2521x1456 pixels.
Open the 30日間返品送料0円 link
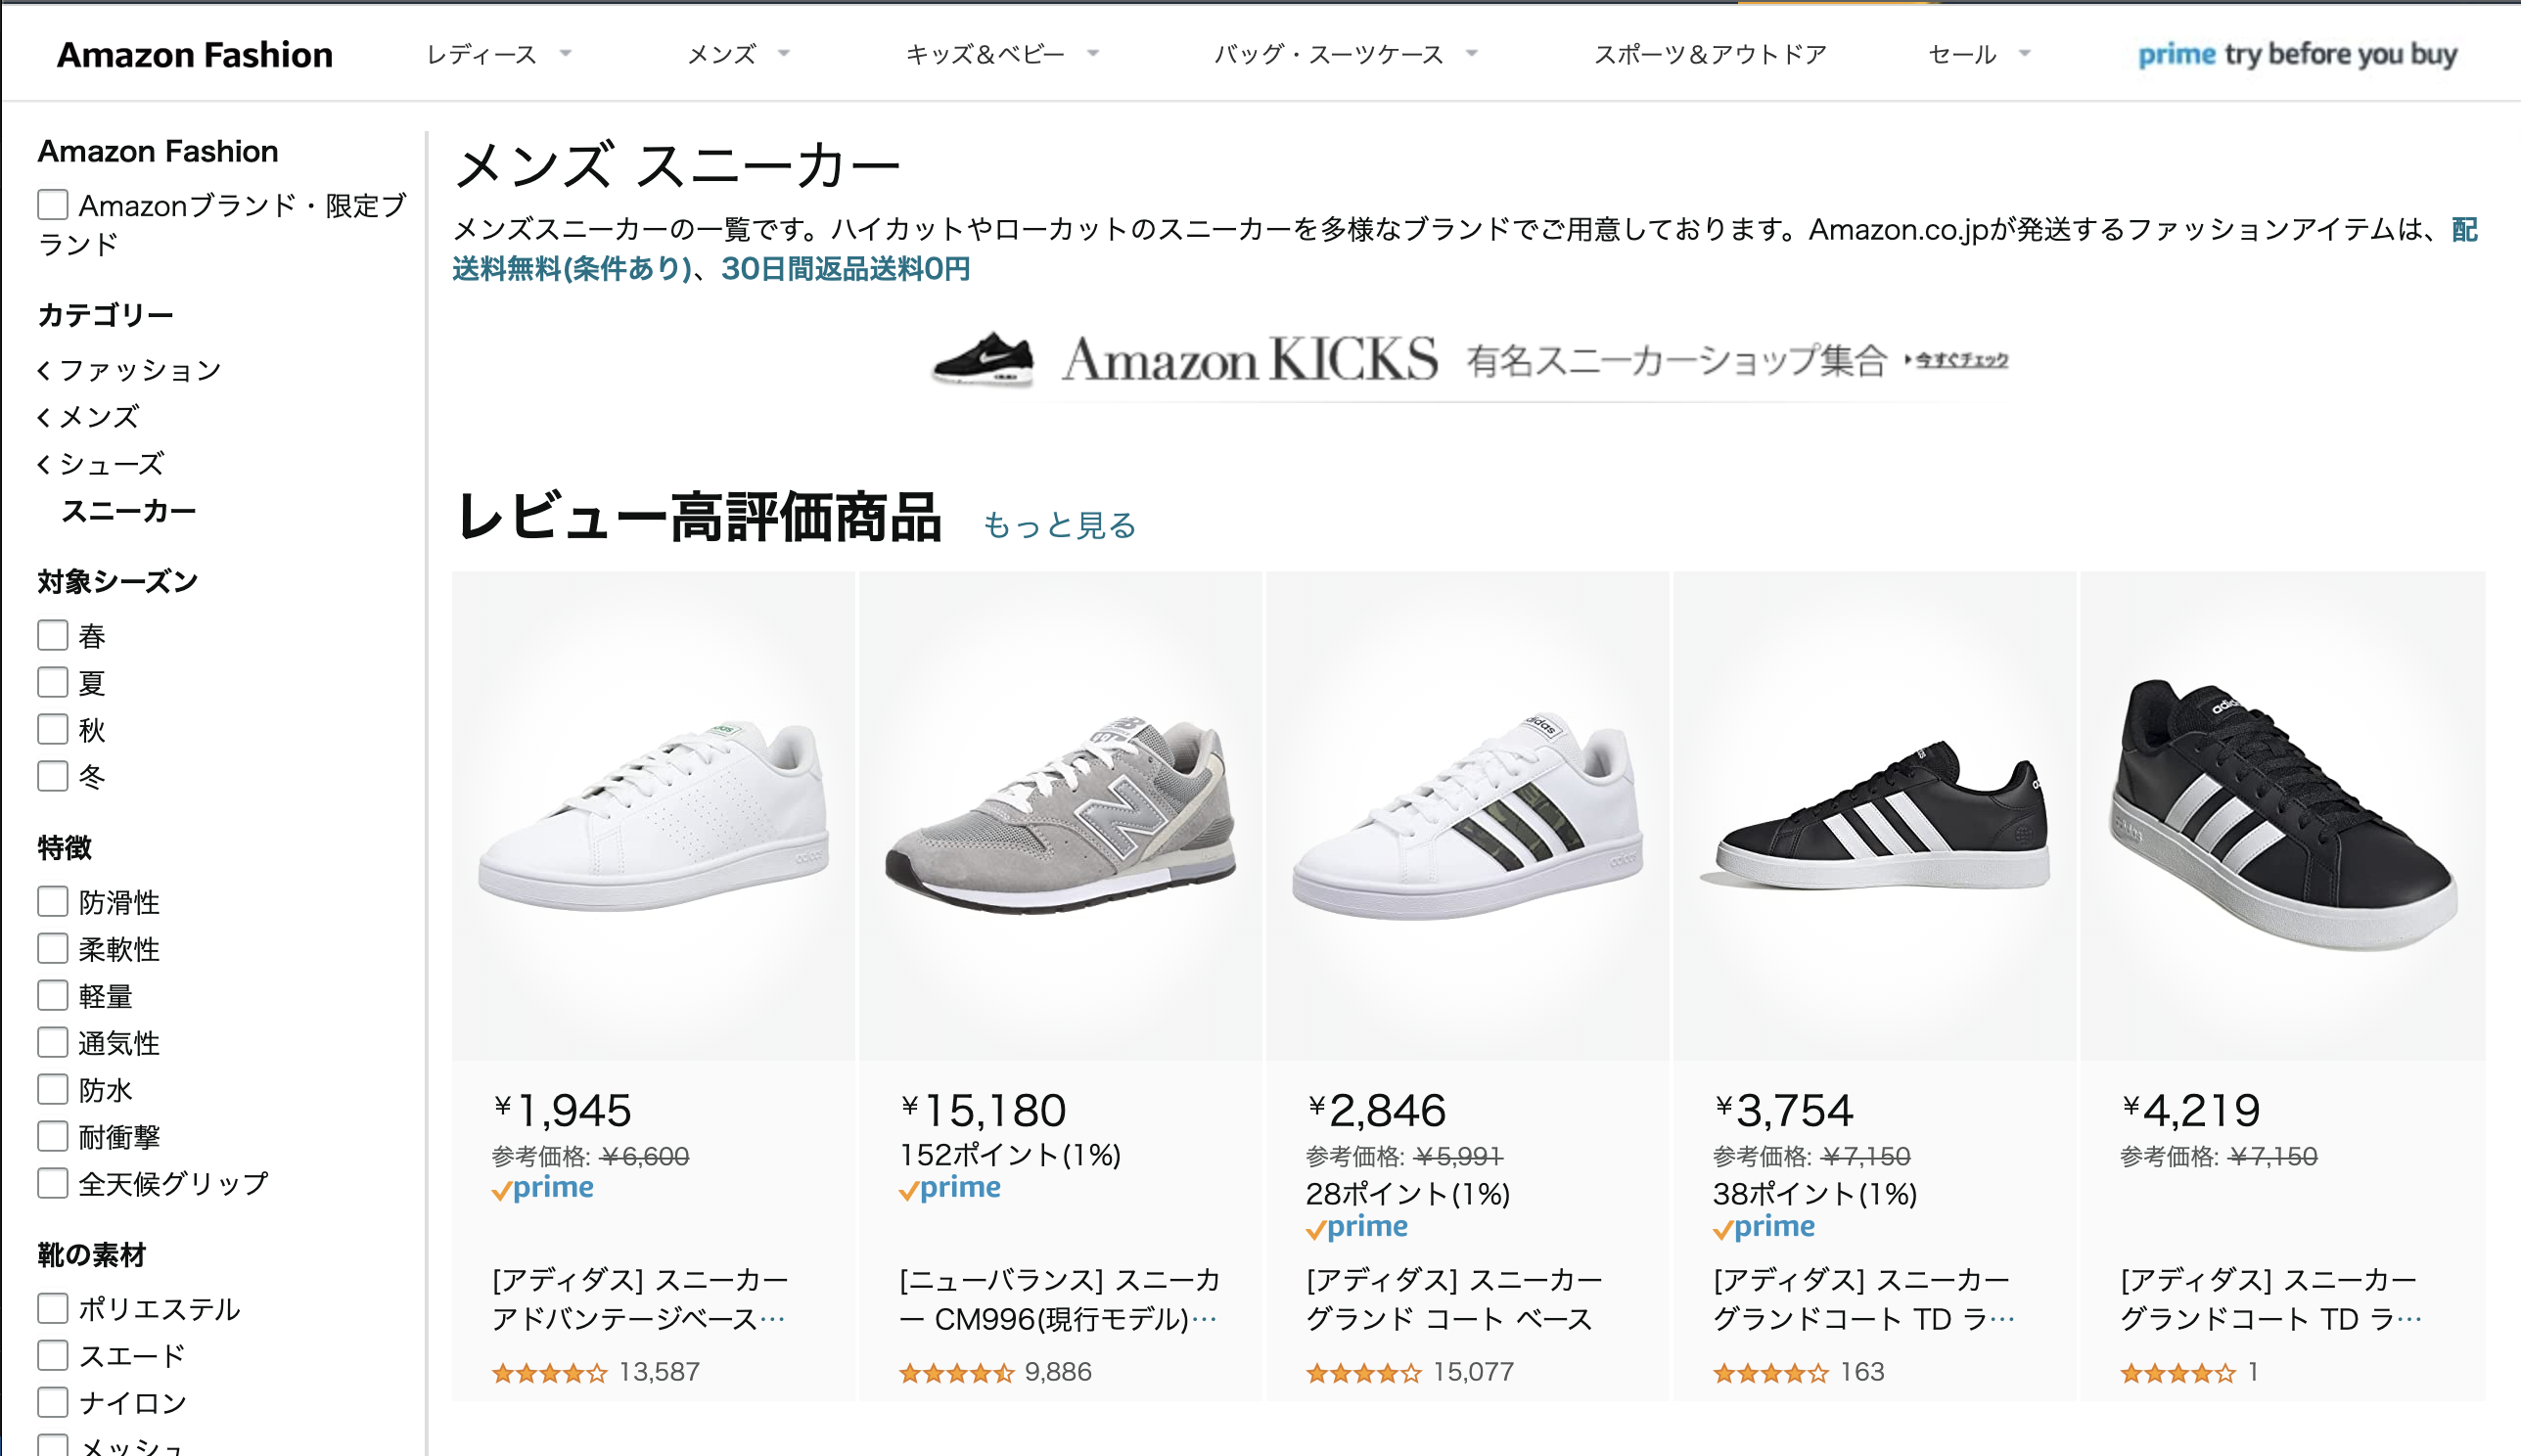845,270
